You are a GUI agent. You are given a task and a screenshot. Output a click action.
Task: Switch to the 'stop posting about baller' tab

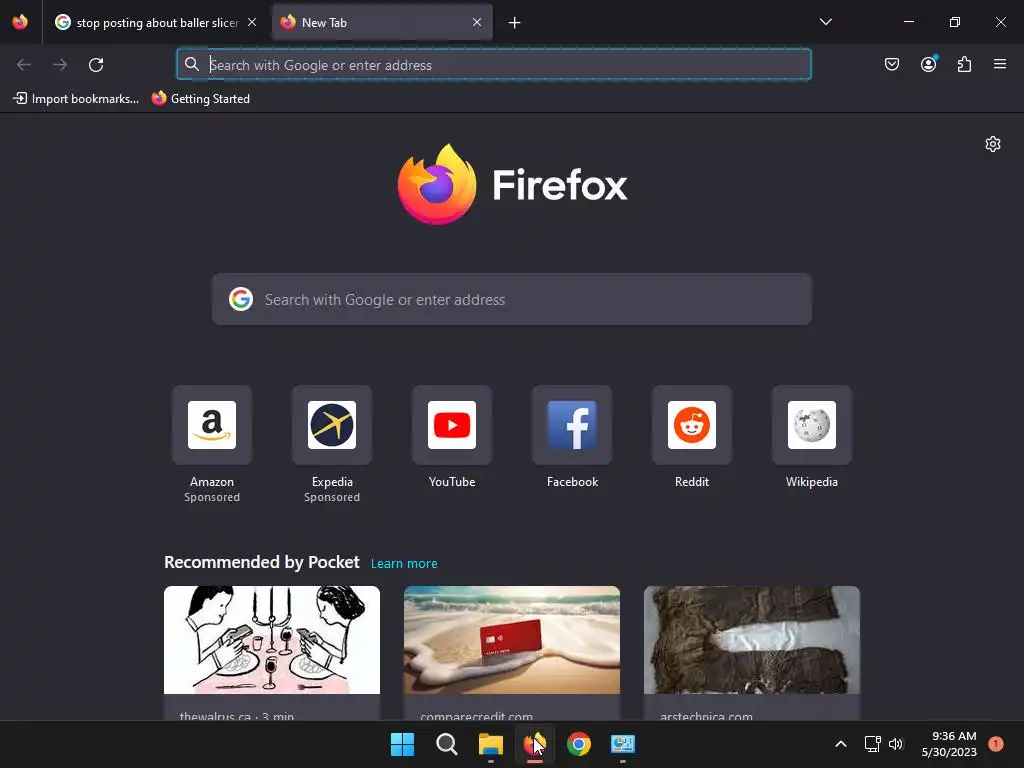click(156, 22)
